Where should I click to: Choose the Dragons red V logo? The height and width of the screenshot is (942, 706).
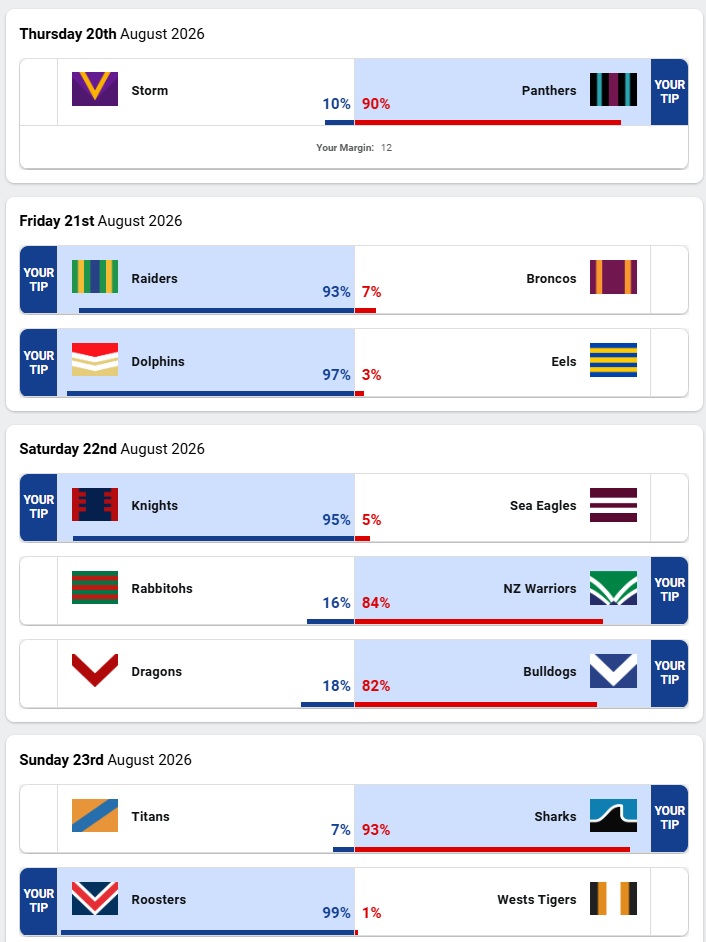coord(95,670)
